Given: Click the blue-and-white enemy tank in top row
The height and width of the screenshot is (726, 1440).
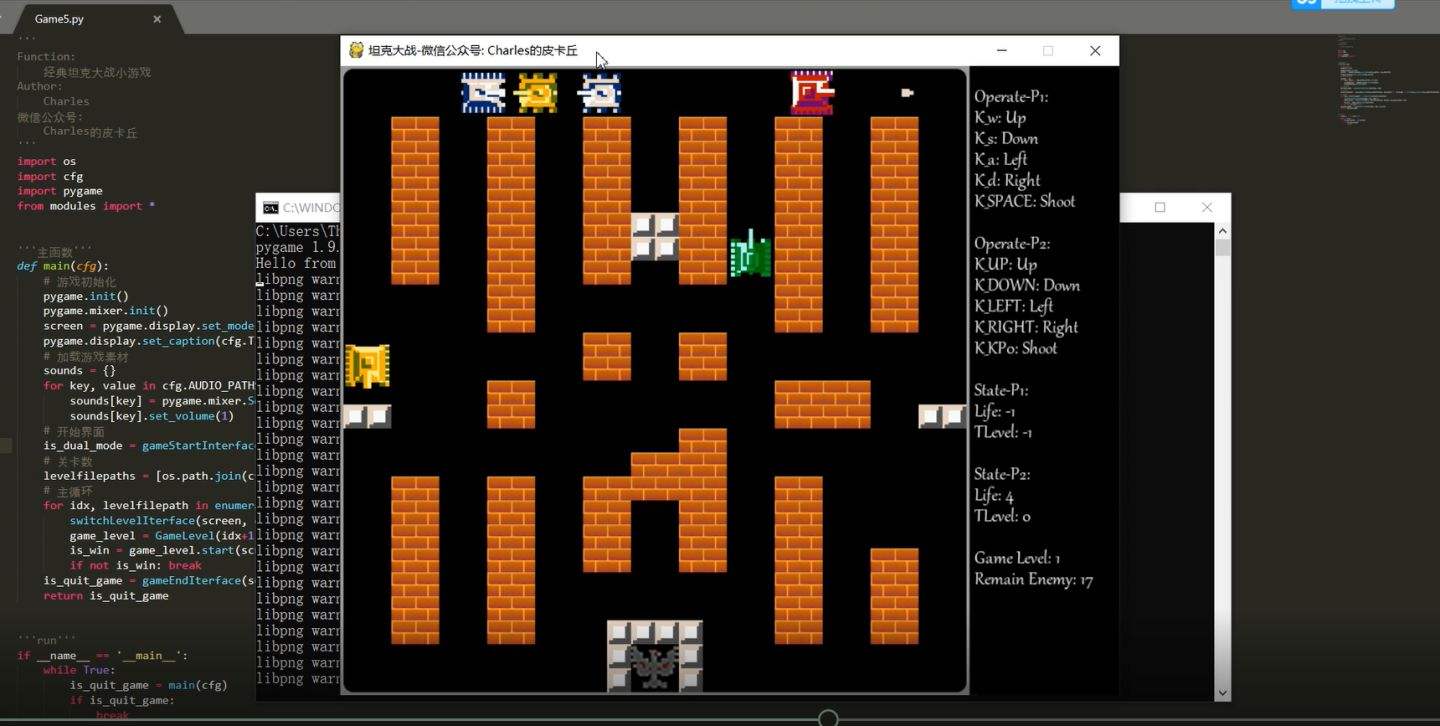Looking at the screenshot, I should click(483, 93).
